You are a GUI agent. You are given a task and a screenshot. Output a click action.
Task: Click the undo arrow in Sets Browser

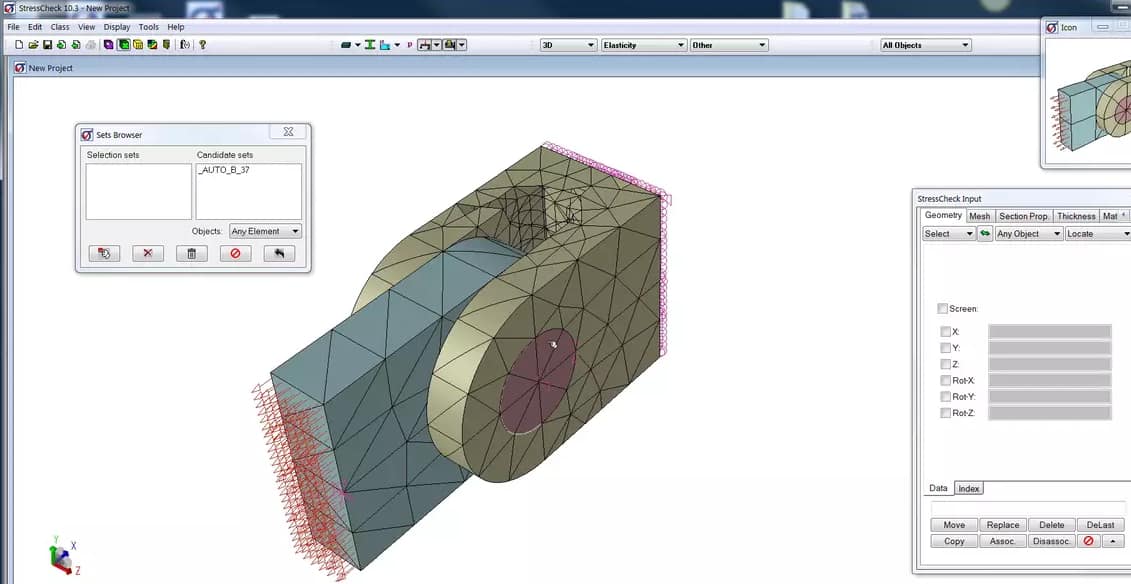(279, 254)
